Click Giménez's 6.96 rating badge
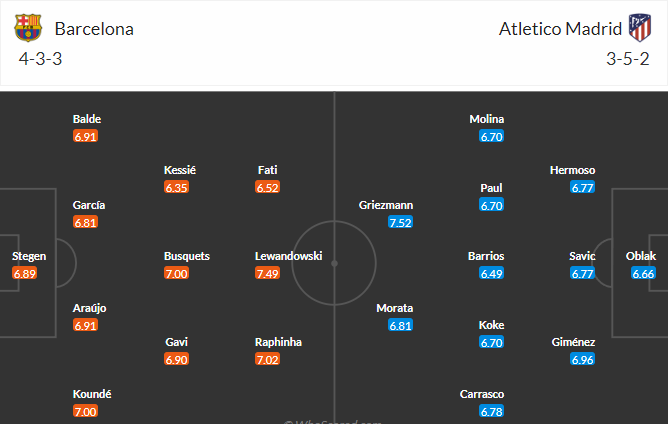 (582, 359)
